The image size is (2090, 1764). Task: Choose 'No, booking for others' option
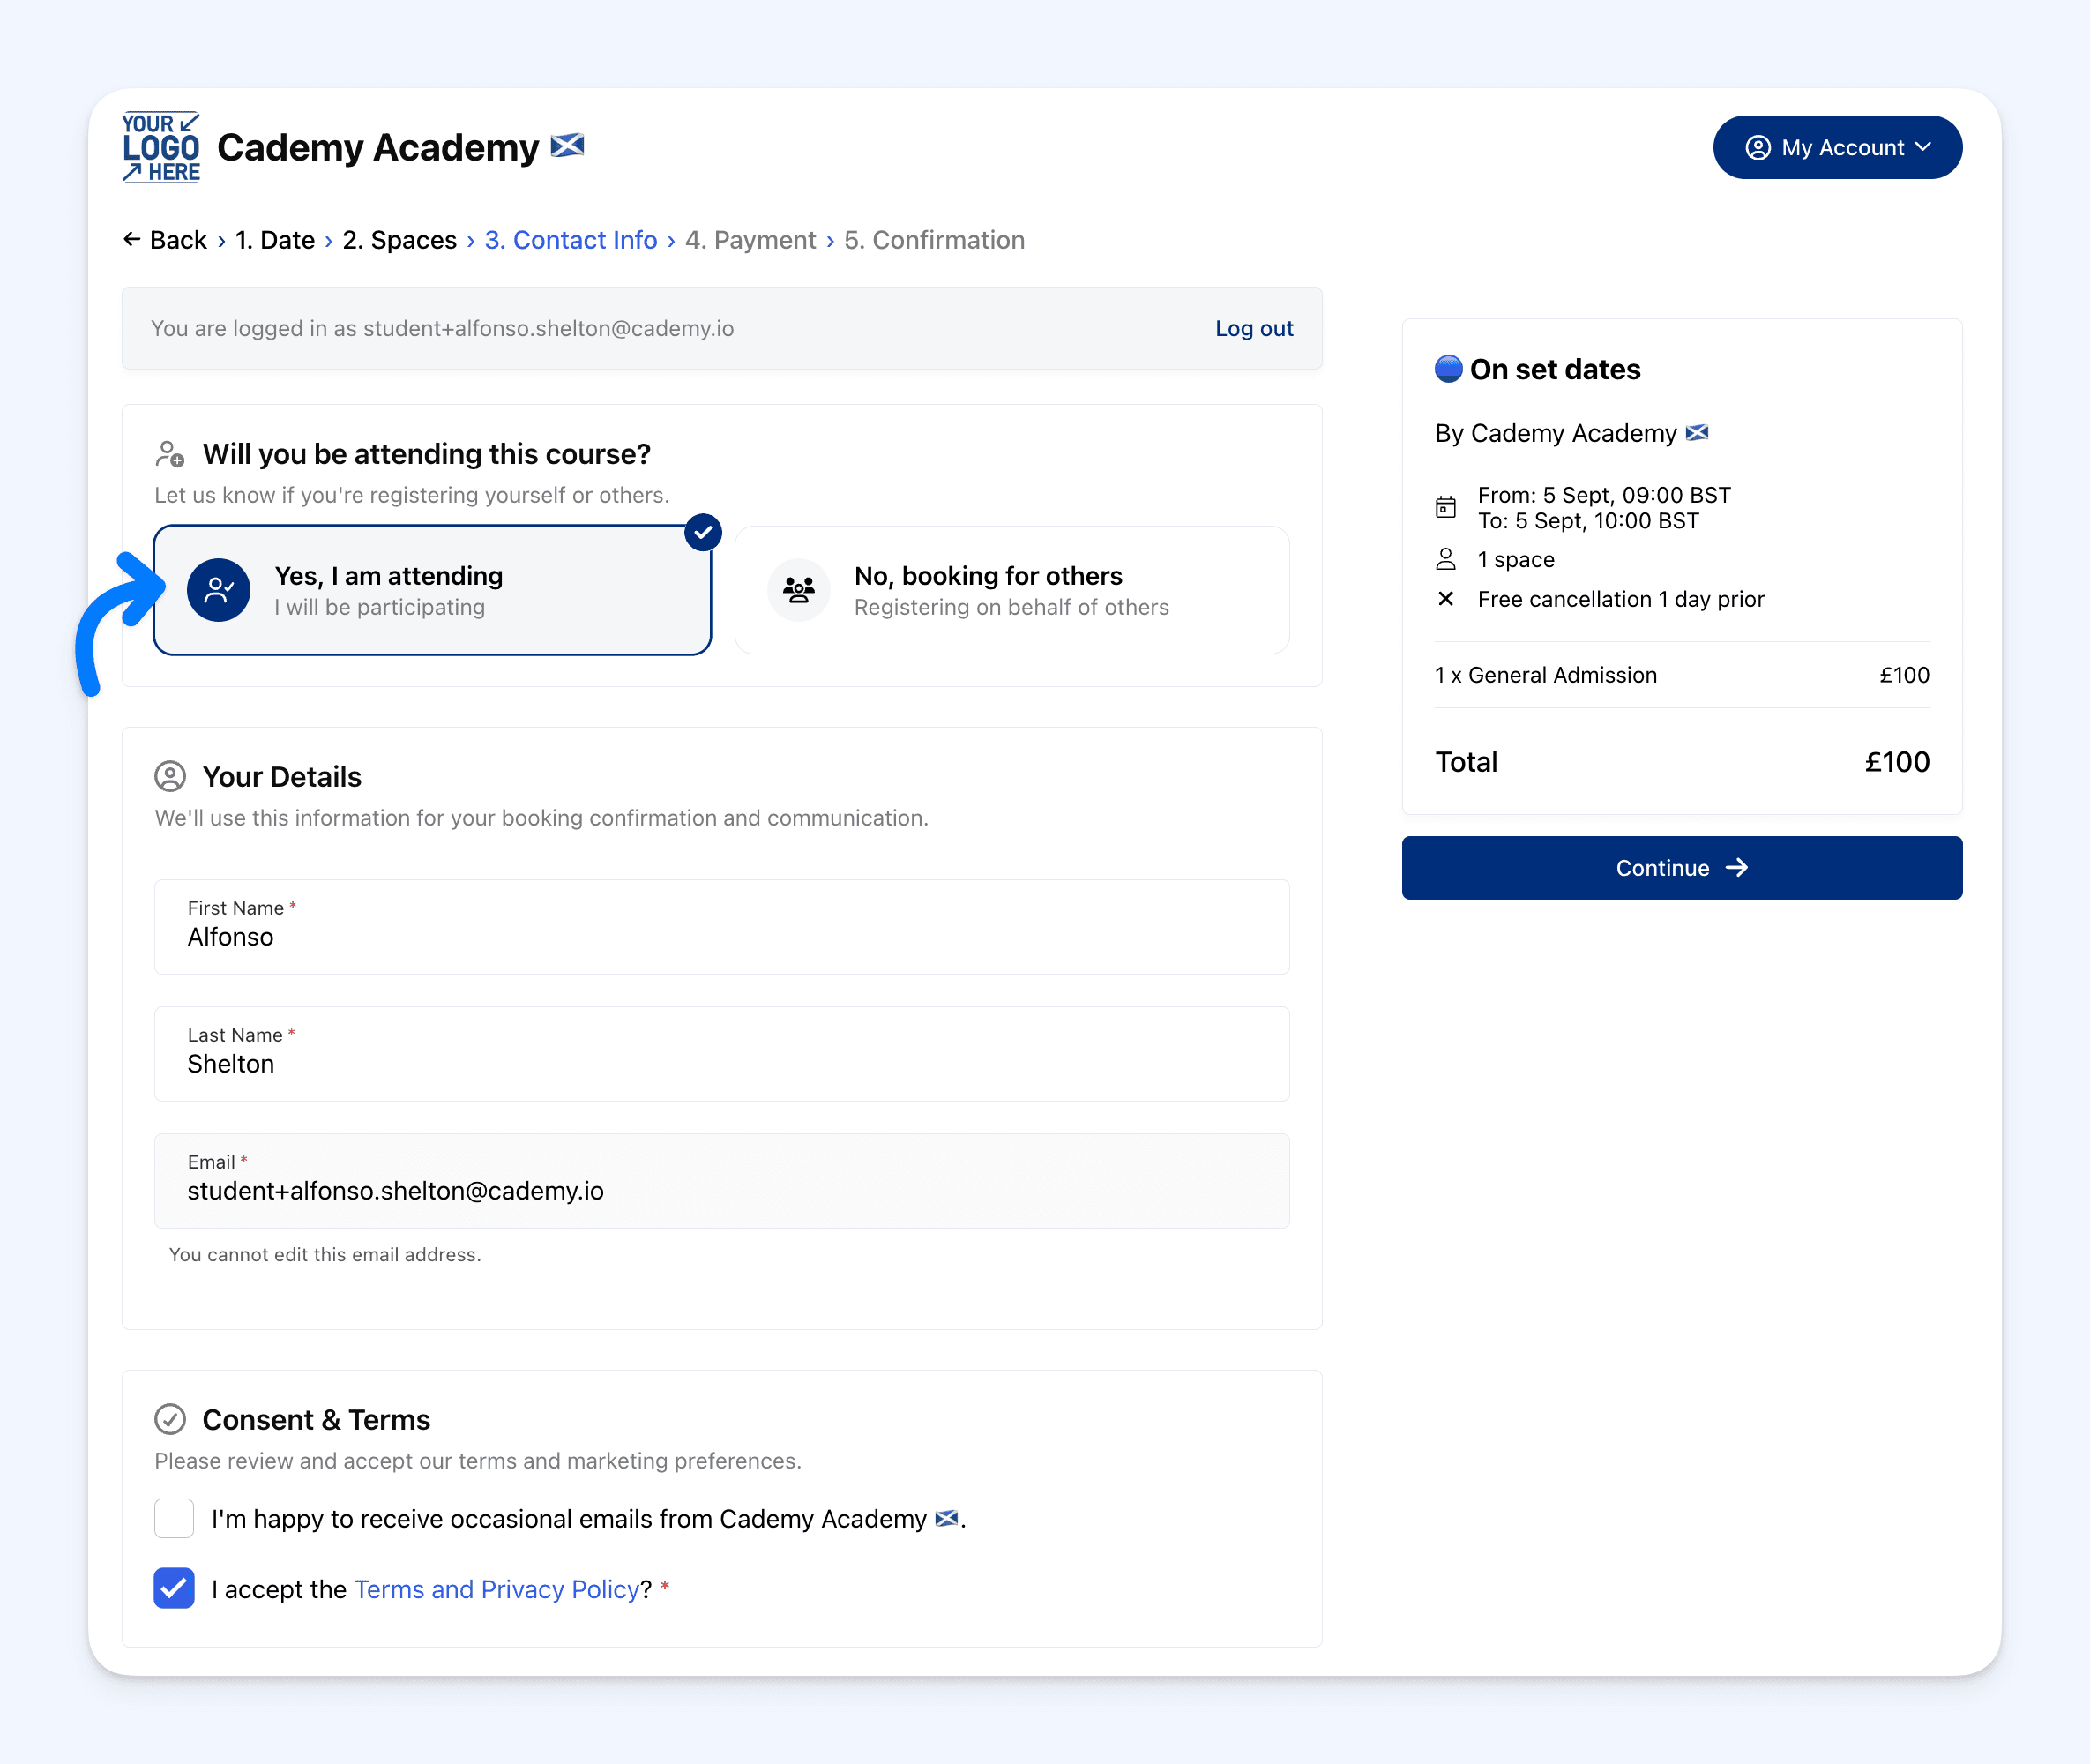pyautogui.click(x=1011, y=590)
